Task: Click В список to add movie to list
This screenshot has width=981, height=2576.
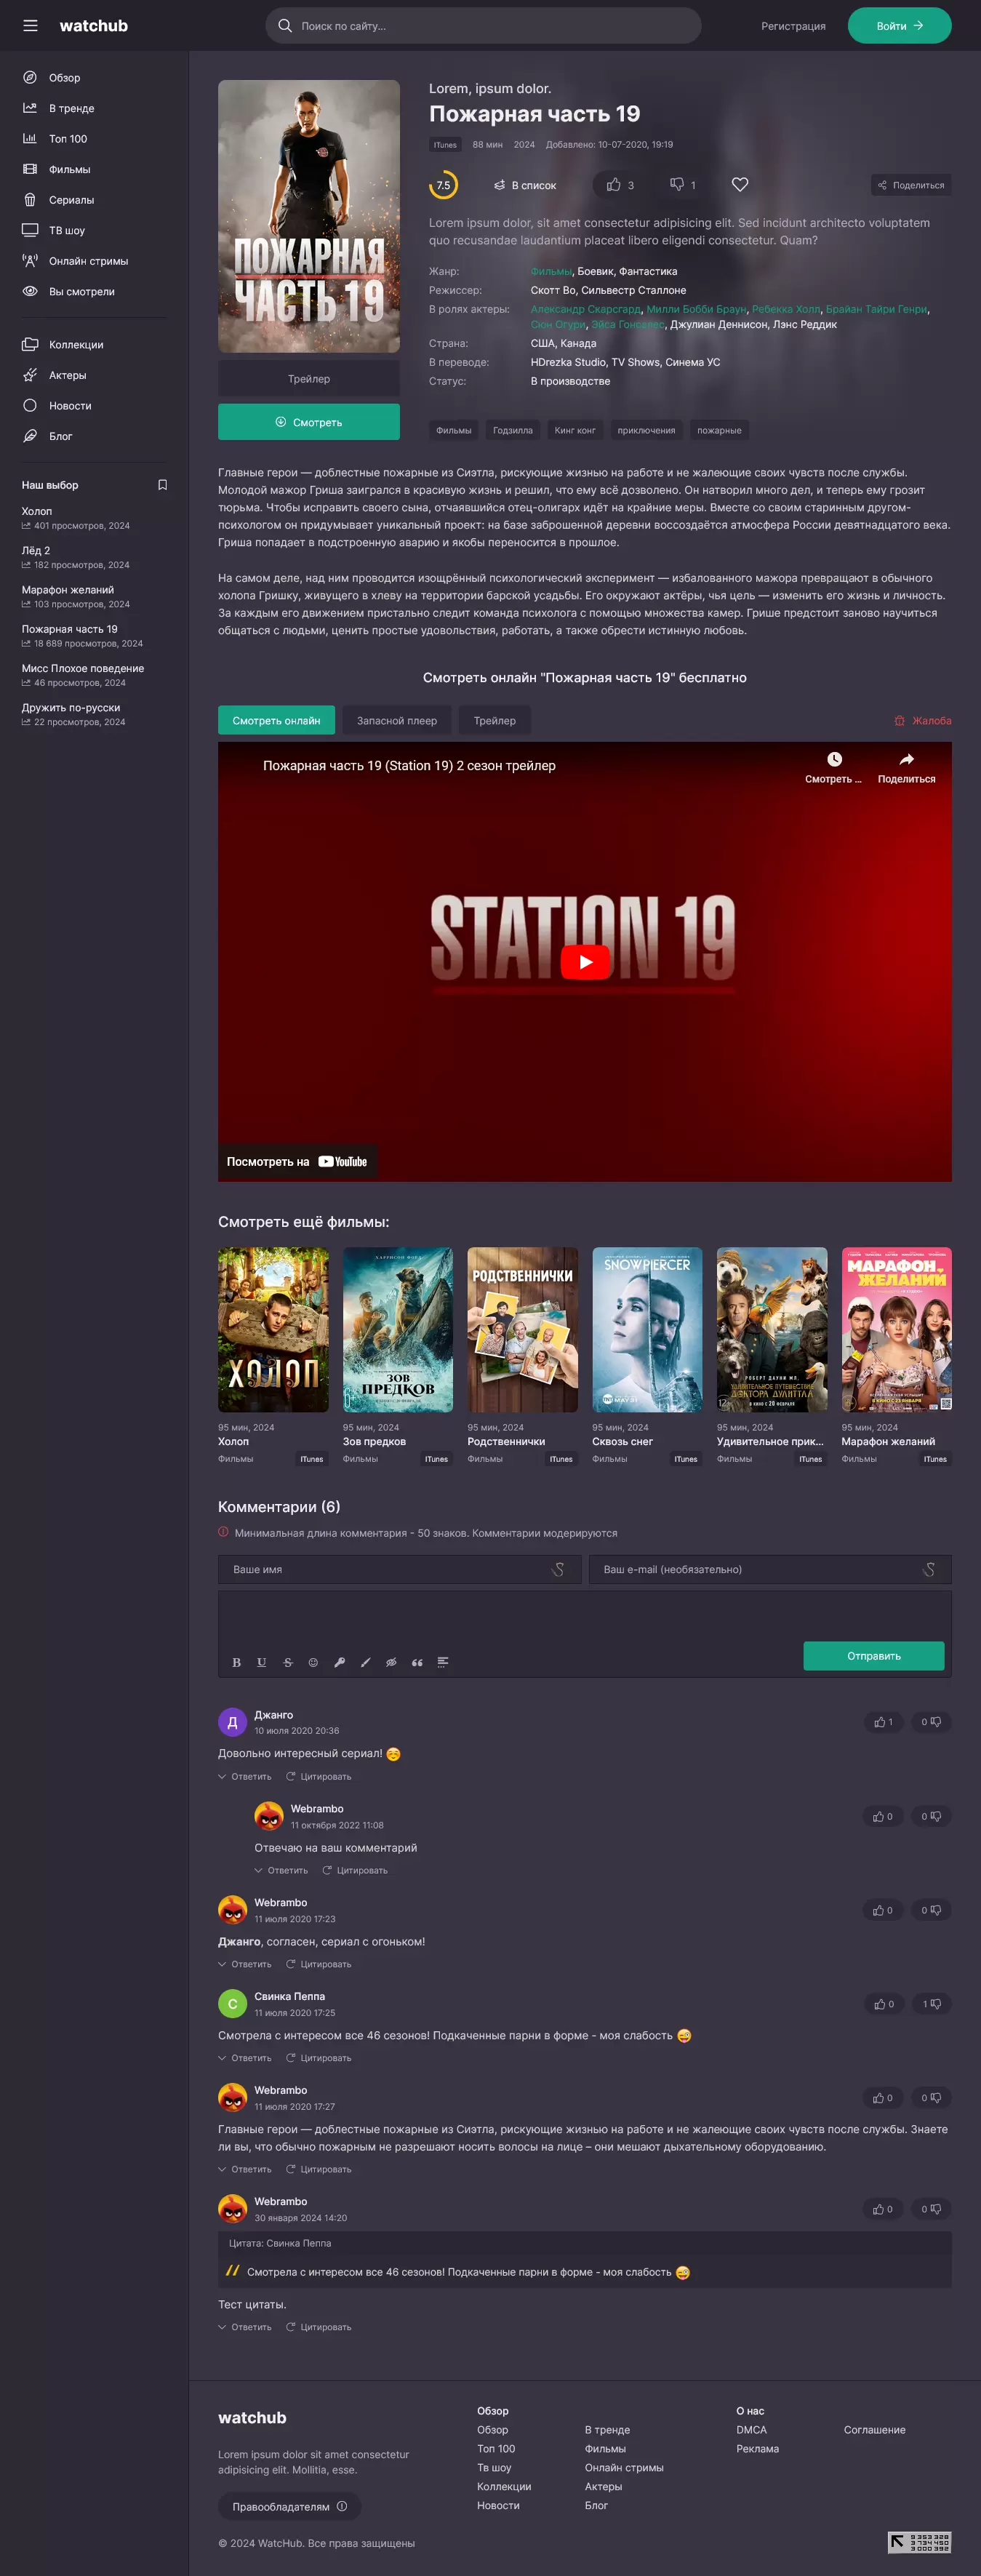Action: coord(525,185)
